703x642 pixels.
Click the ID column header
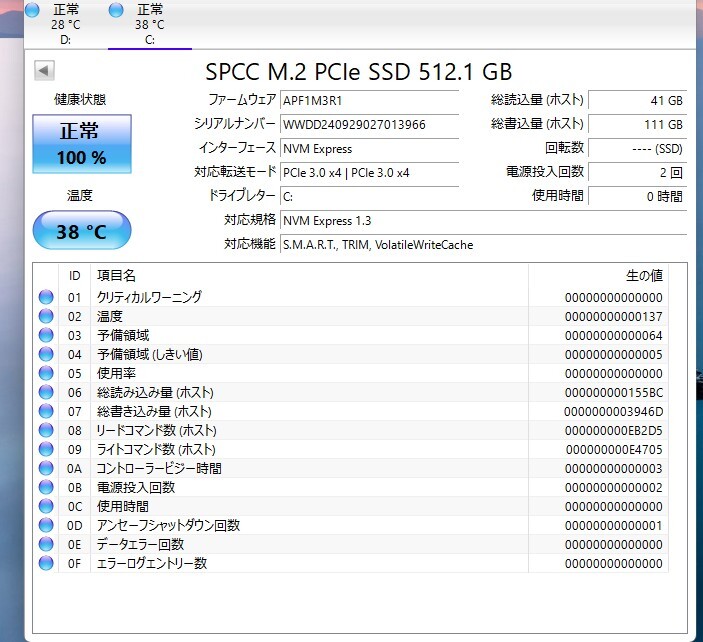click(74, 276)
